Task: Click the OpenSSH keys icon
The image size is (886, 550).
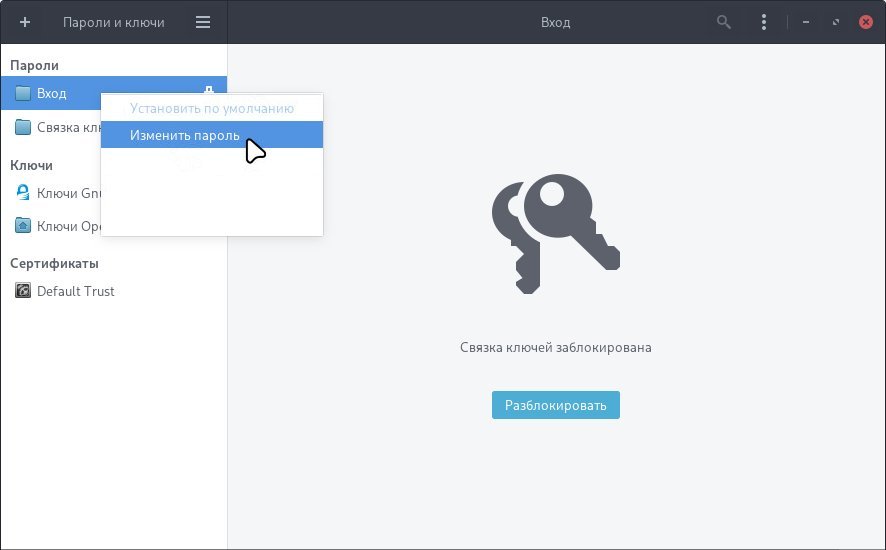Action: (23, 226)
